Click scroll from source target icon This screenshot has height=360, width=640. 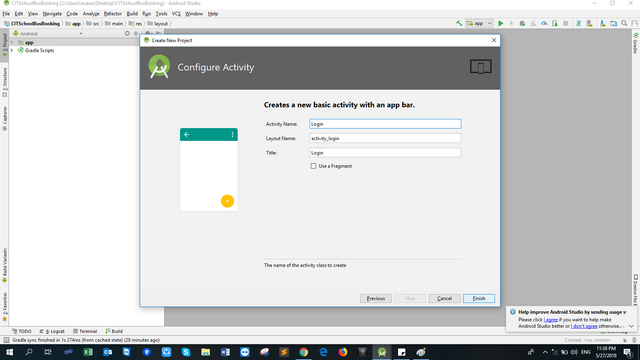coord(127,33)
